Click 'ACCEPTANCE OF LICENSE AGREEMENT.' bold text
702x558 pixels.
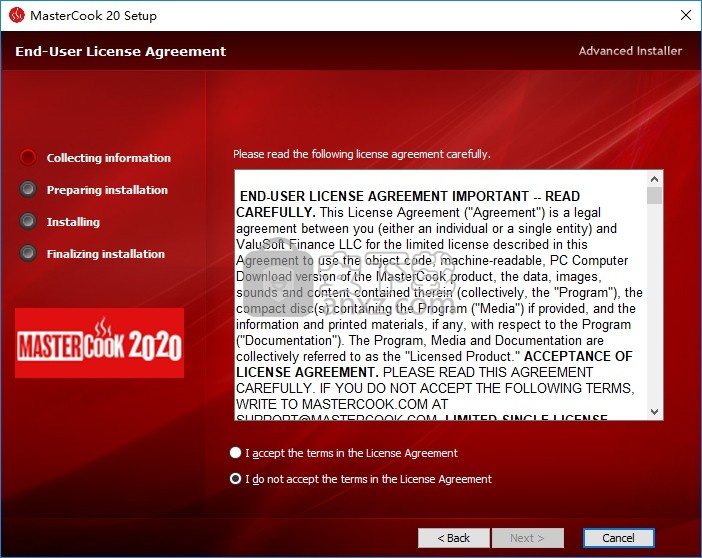434,365
